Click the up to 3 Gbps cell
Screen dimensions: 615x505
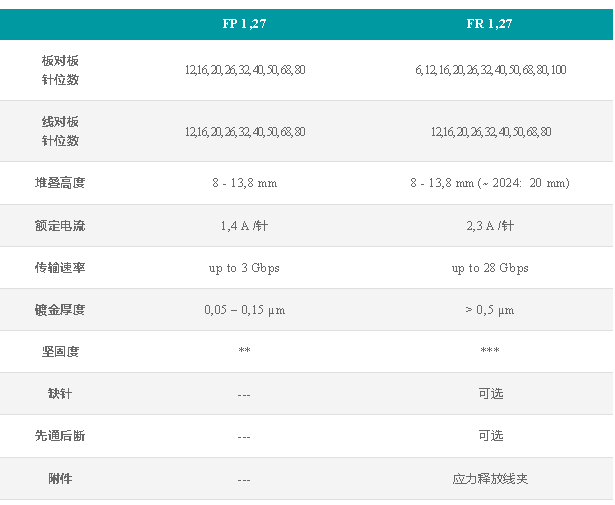point(244,268)
